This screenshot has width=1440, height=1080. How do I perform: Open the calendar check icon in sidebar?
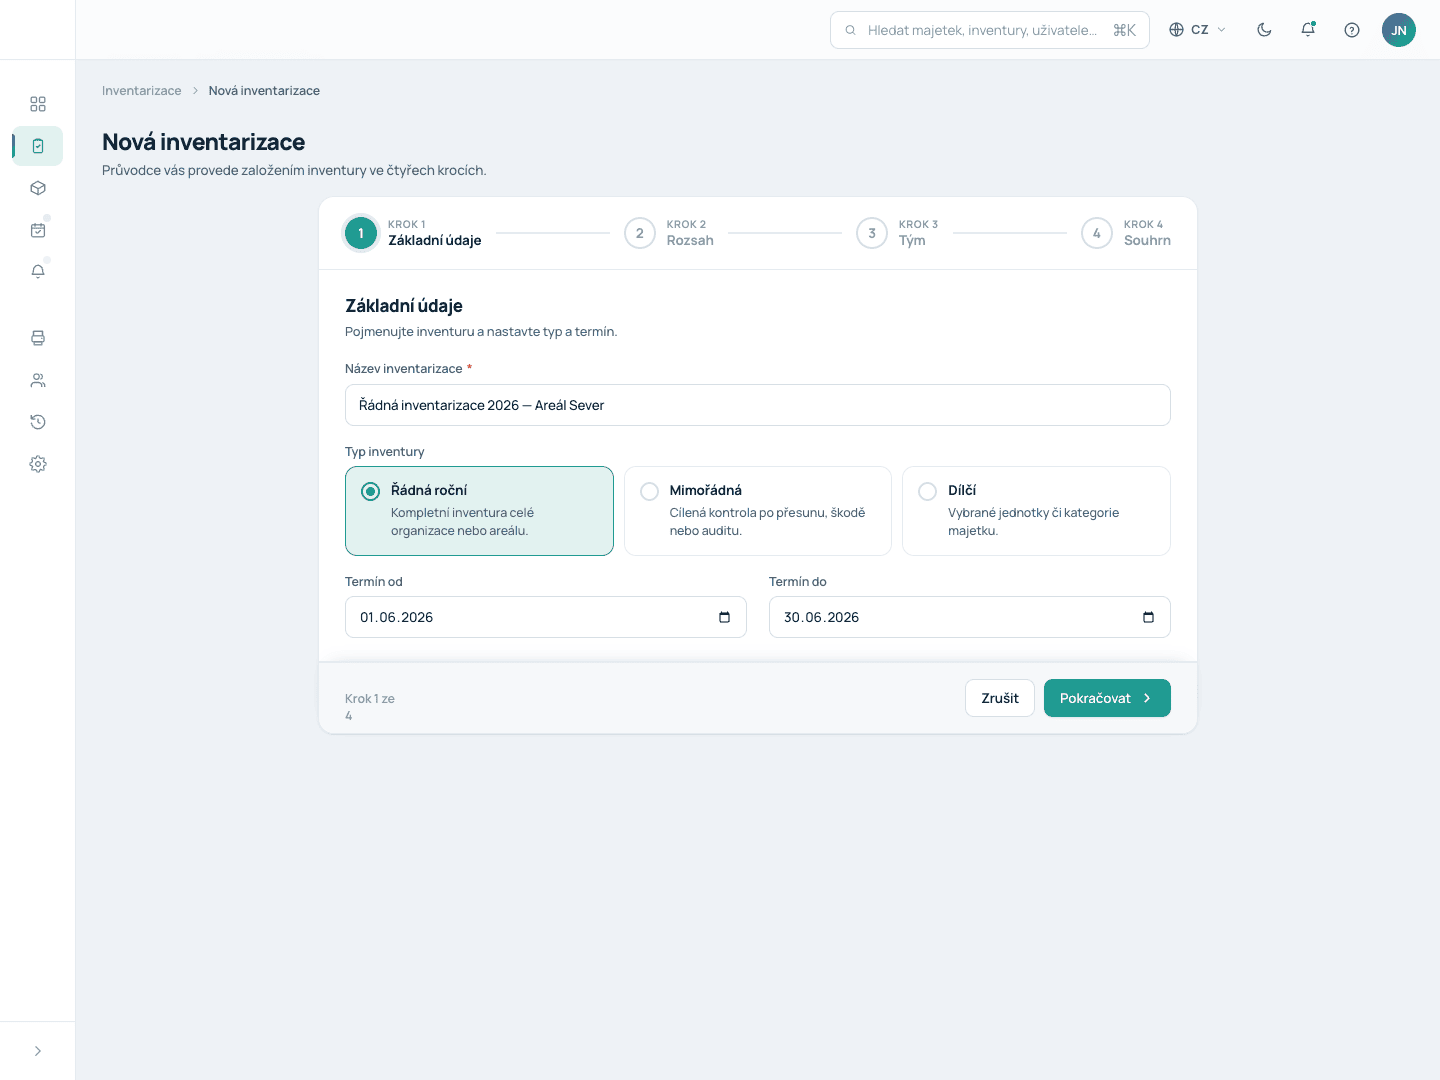click(38, 230)
